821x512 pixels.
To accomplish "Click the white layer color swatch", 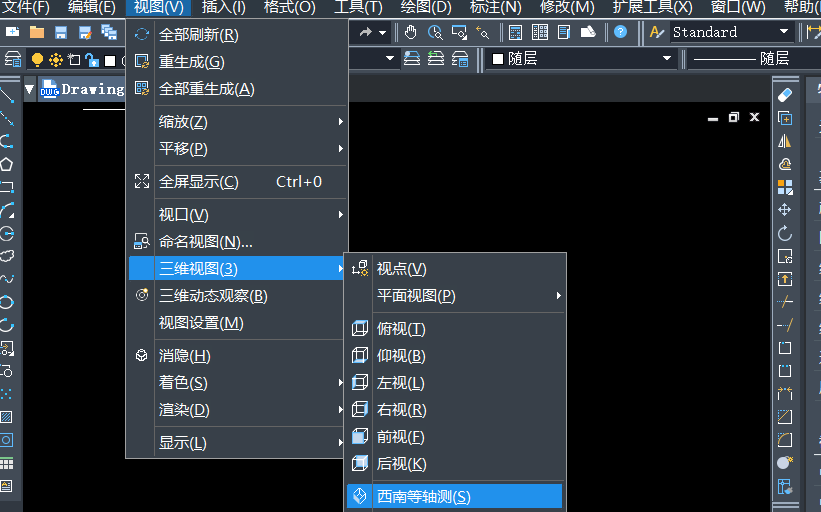I will [x=110, y=61].
